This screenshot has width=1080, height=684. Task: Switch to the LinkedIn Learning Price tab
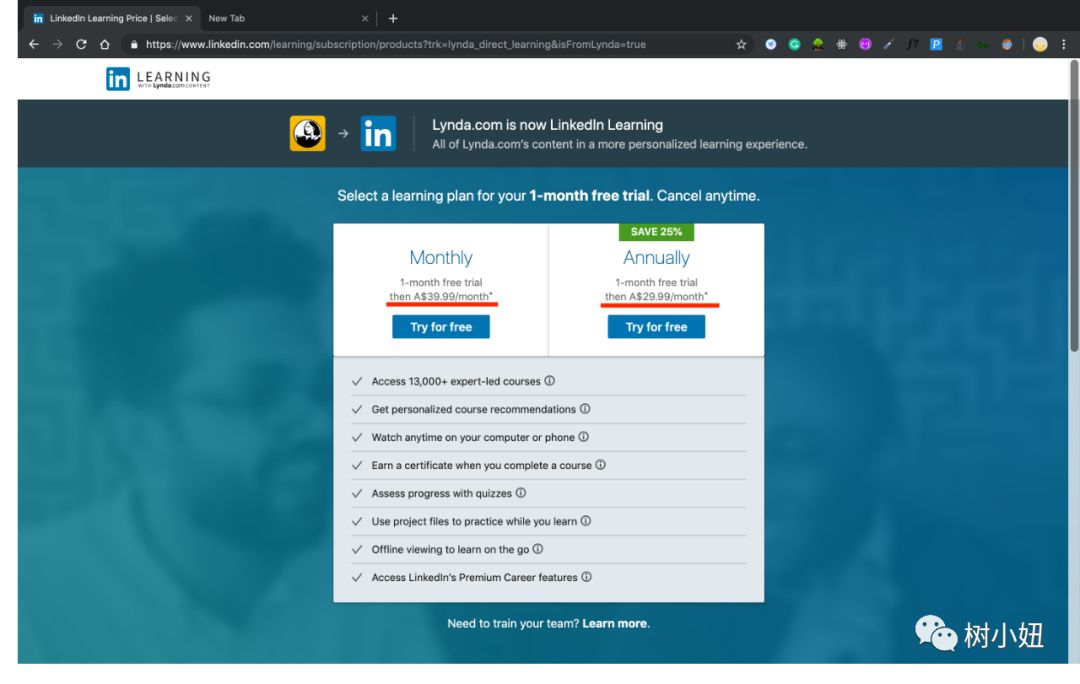tap(112, 19)
